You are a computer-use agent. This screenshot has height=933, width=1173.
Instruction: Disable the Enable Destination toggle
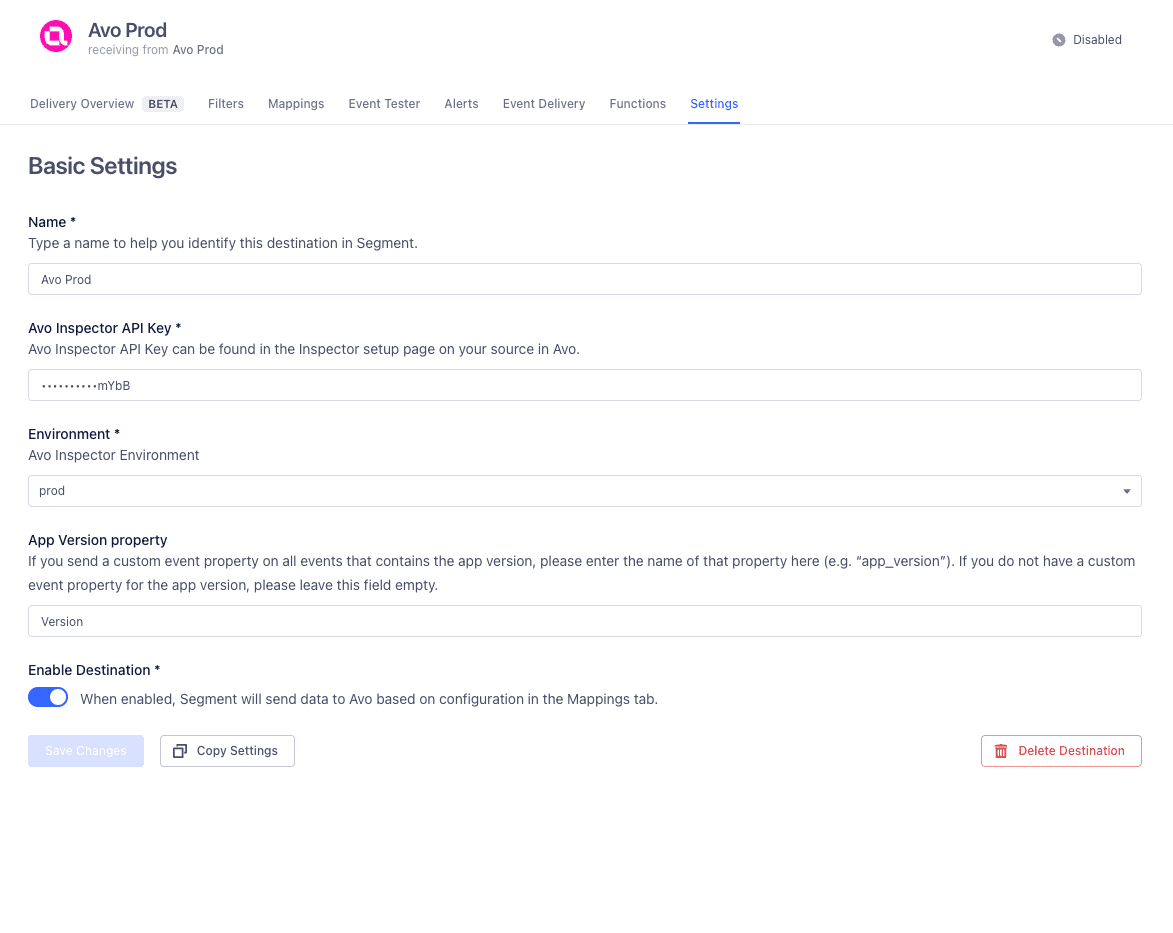pos(48,697)
